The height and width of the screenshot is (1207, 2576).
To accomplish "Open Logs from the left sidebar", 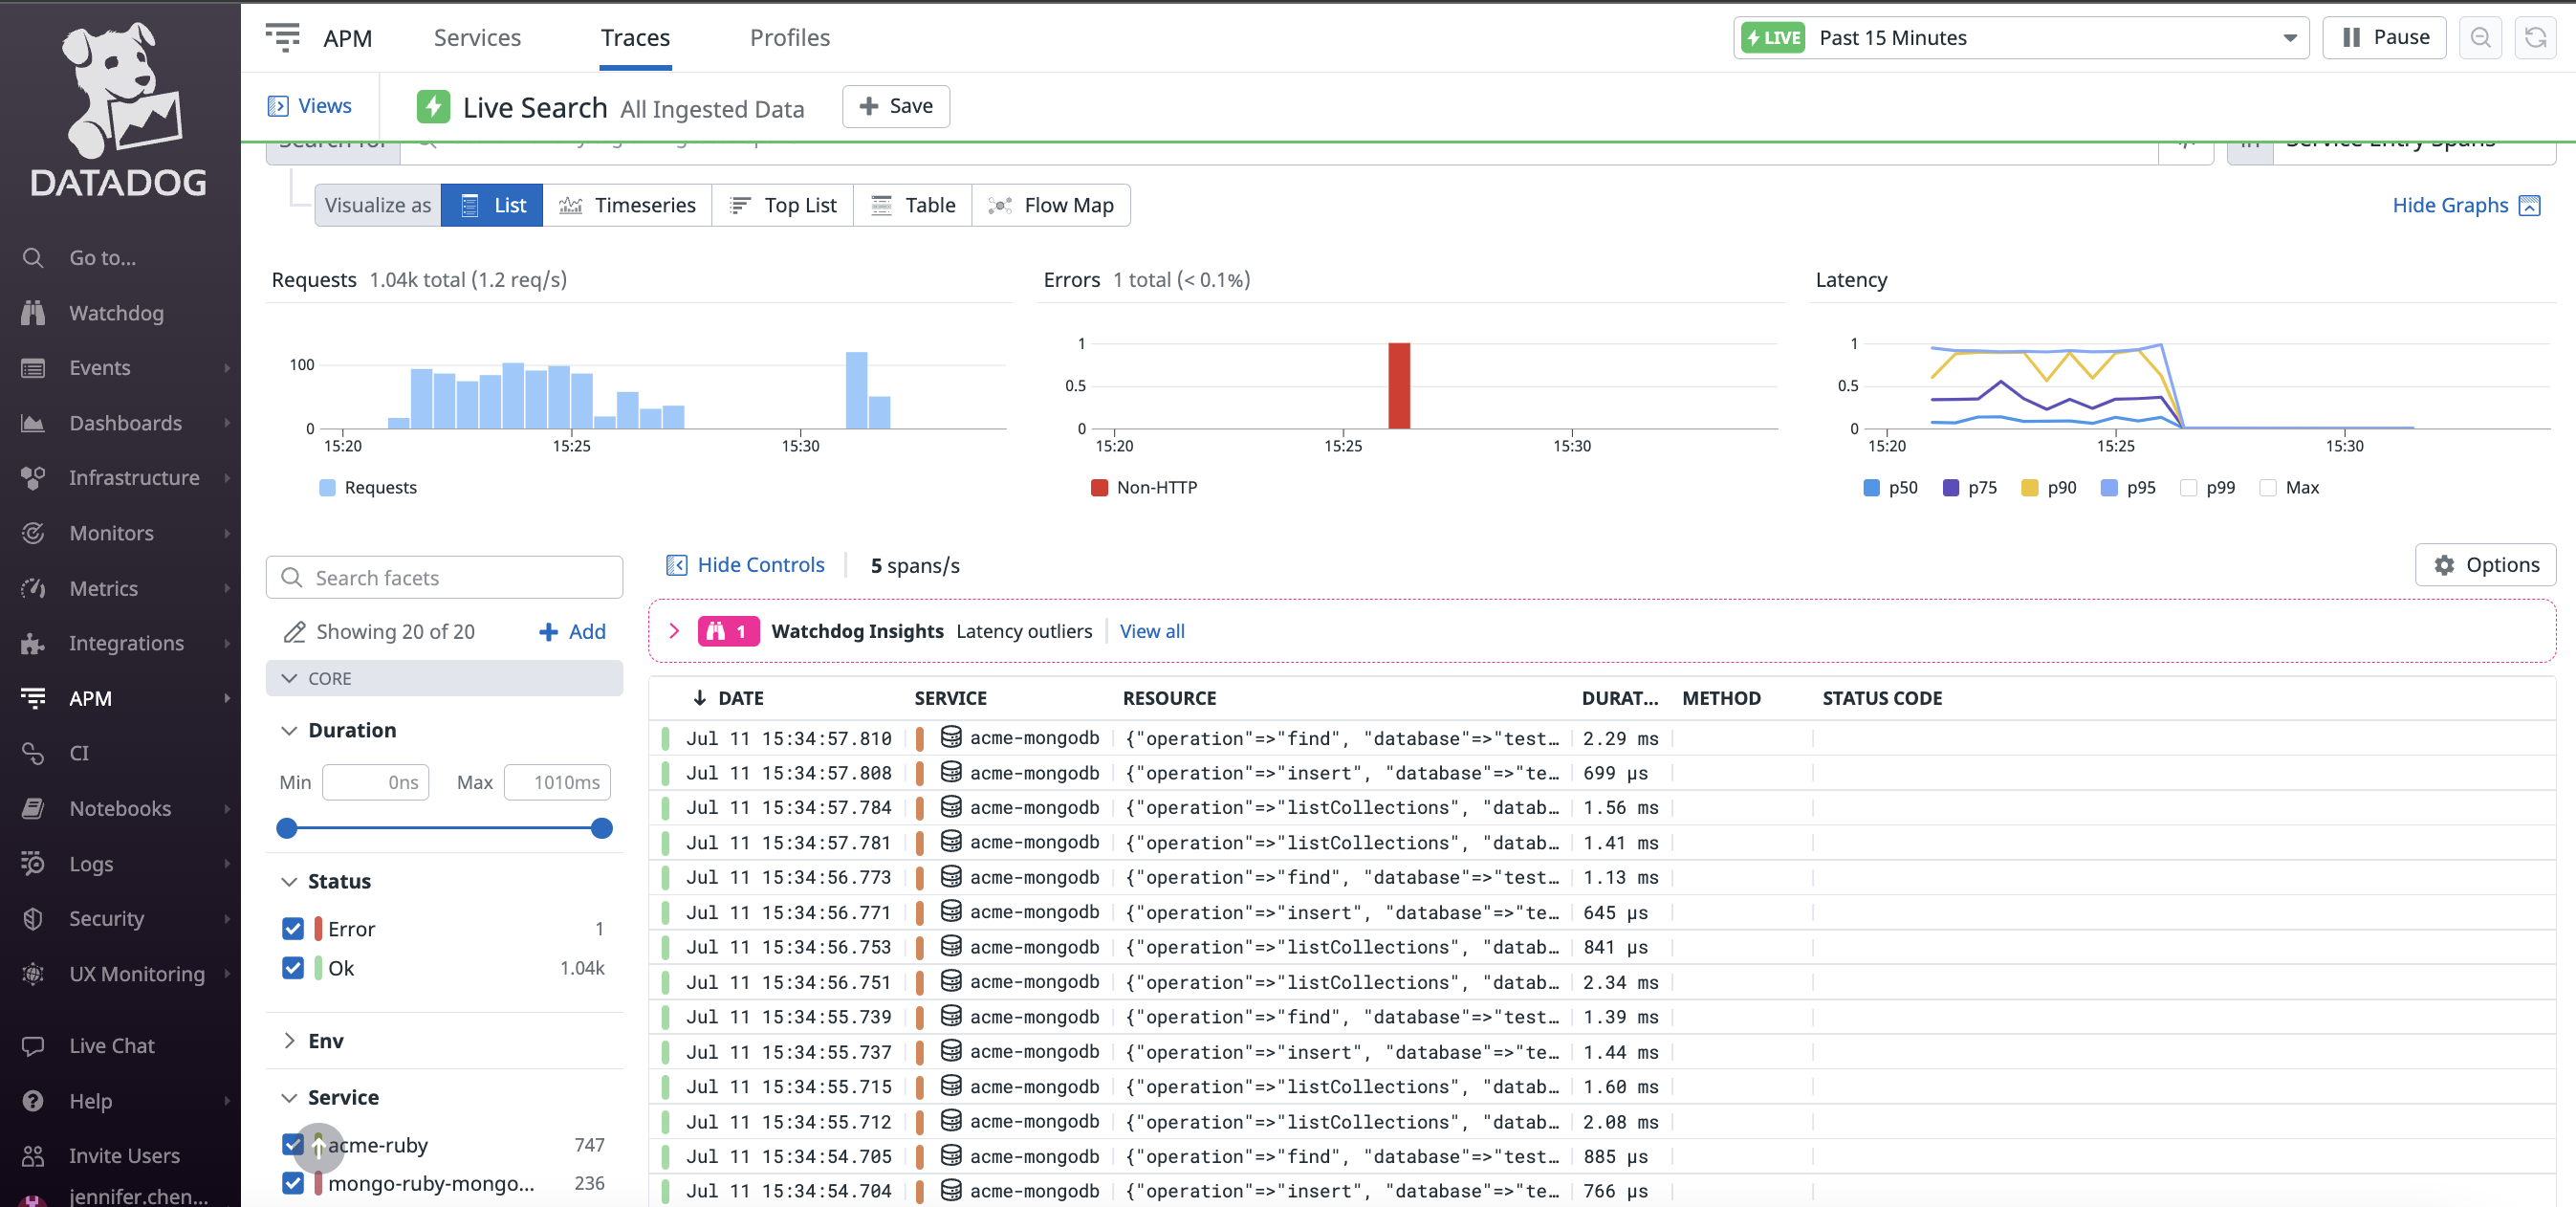I will coord(90,863).
